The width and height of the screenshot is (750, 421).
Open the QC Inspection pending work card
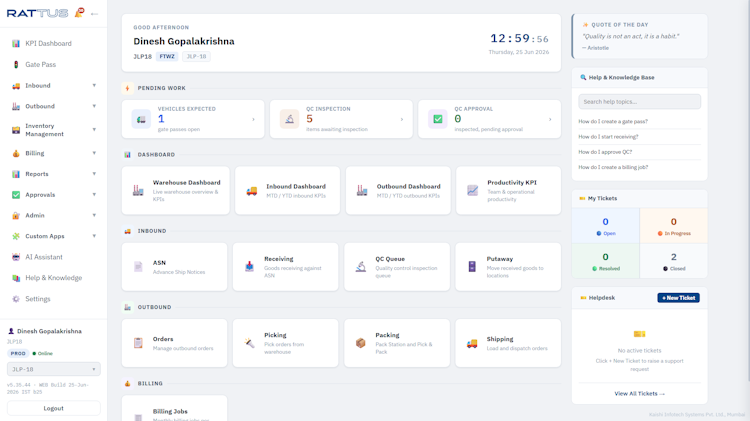click(341, 119)
